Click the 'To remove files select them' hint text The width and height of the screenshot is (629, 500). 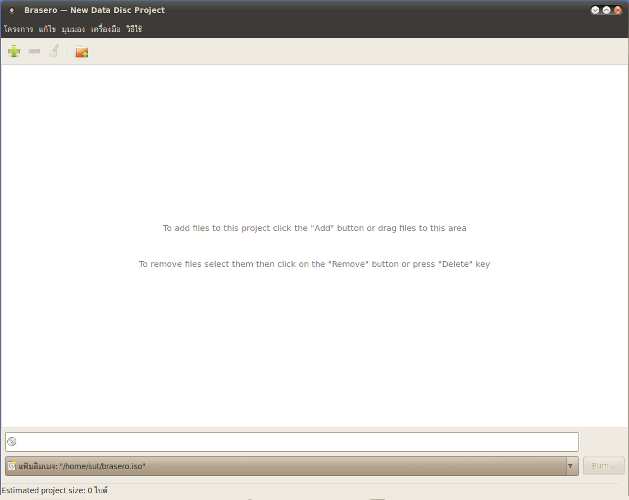tap(314, 264)
